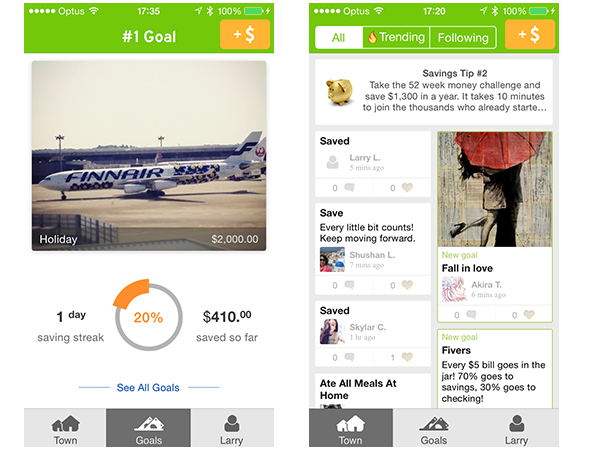Open Akira T.'s profile picture
Viewport: 600px width, 450px height.
(x=454, y=289)
